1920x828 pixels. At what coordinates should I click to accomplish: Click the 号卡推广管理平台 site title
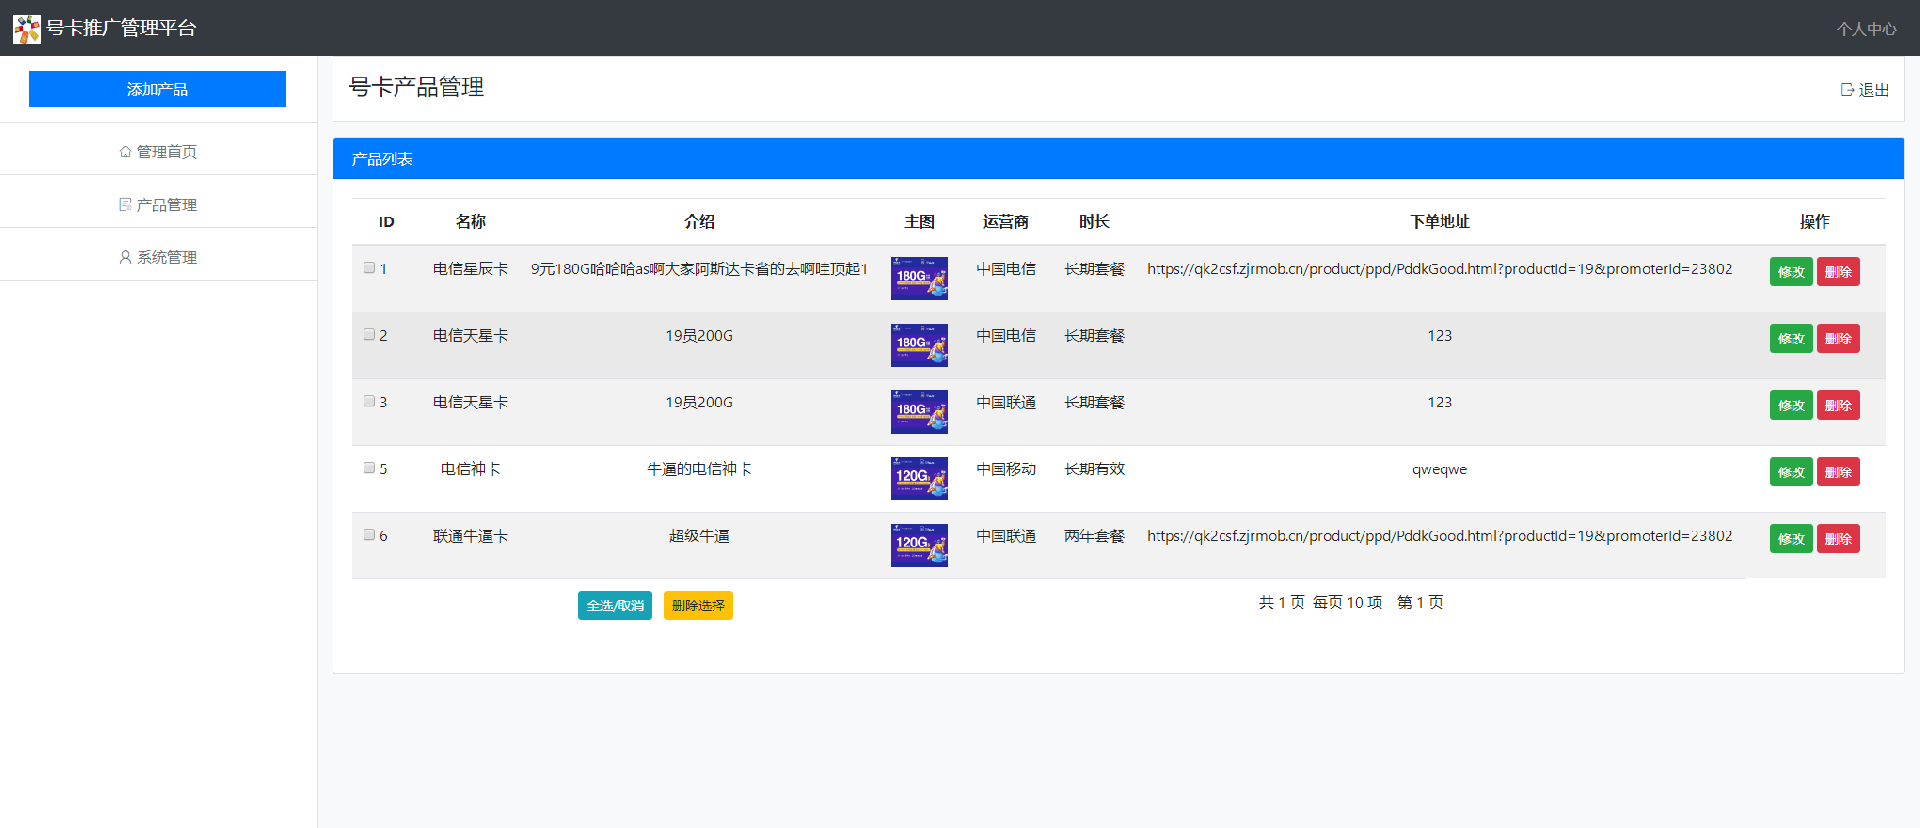(121, 28)
